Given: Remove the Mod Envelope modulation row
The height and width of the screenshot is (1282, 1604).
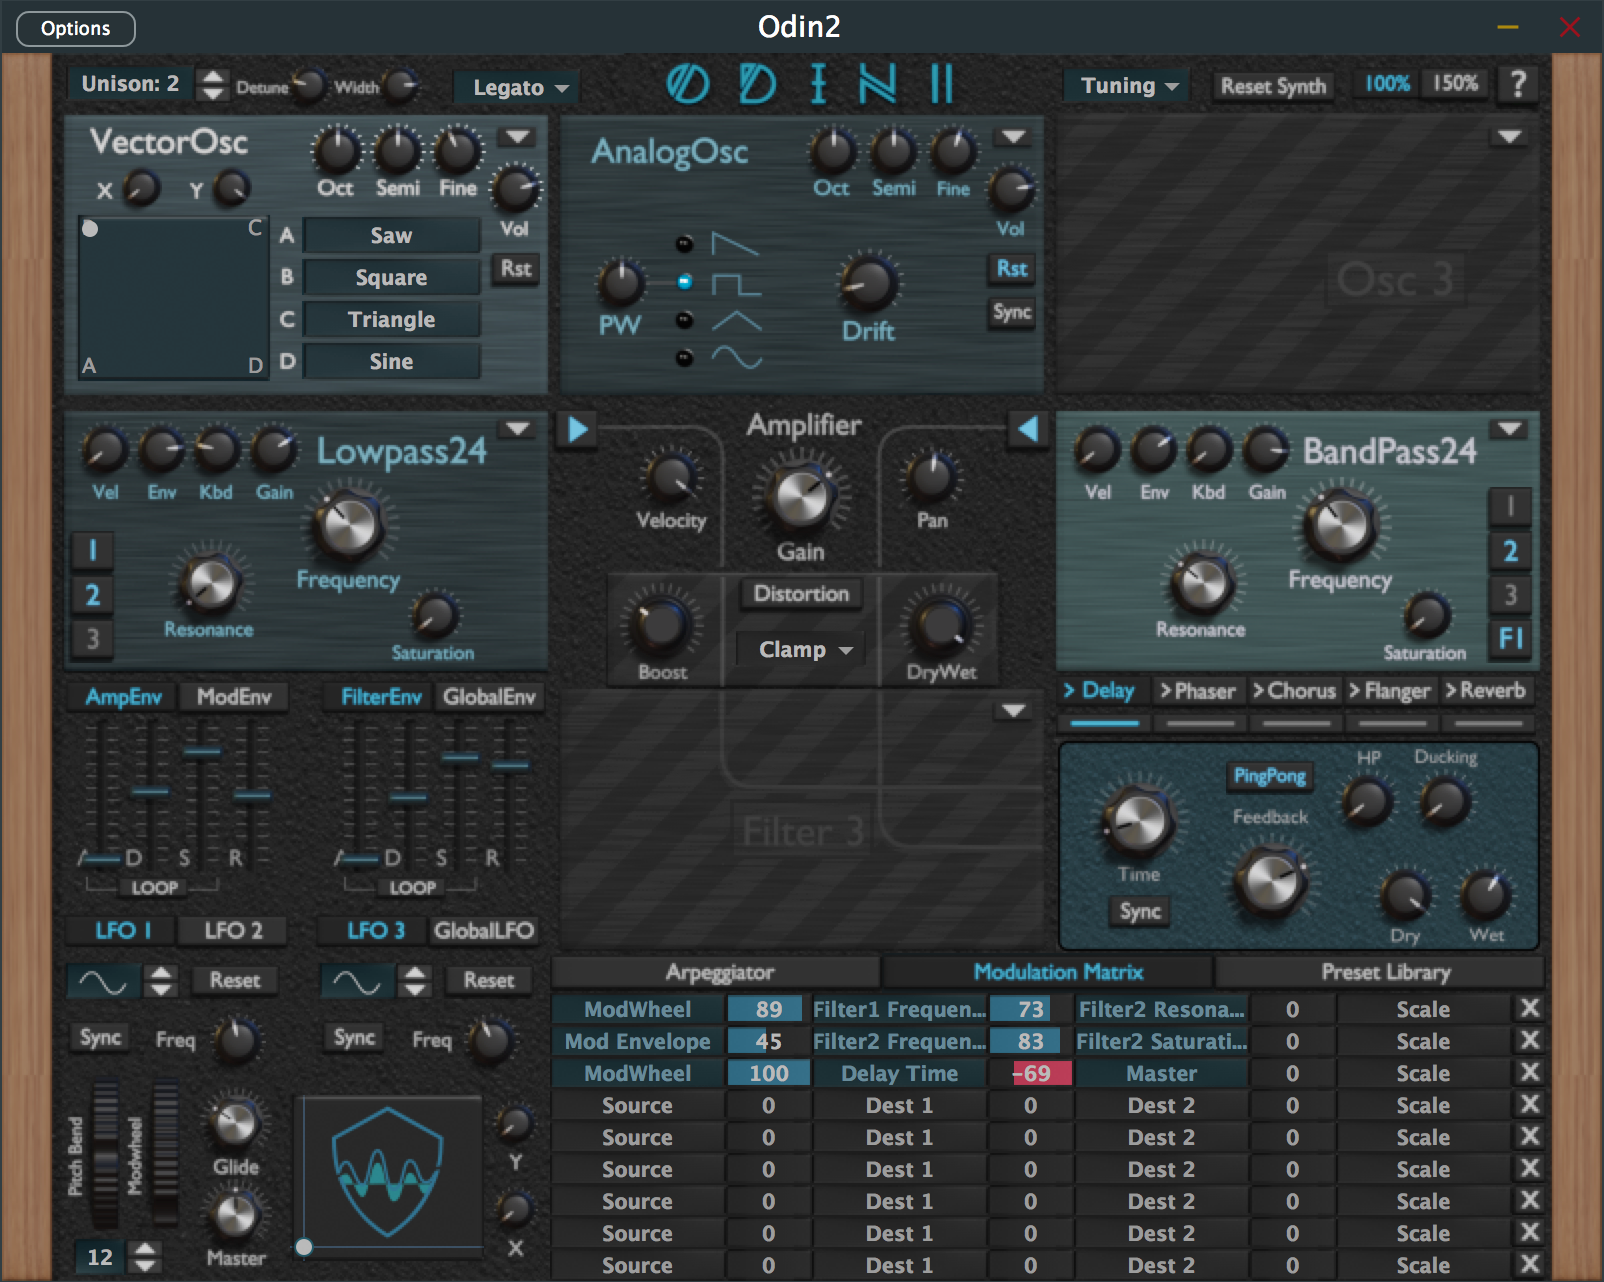Looking at the screenshot, I should (1529, 1040).
